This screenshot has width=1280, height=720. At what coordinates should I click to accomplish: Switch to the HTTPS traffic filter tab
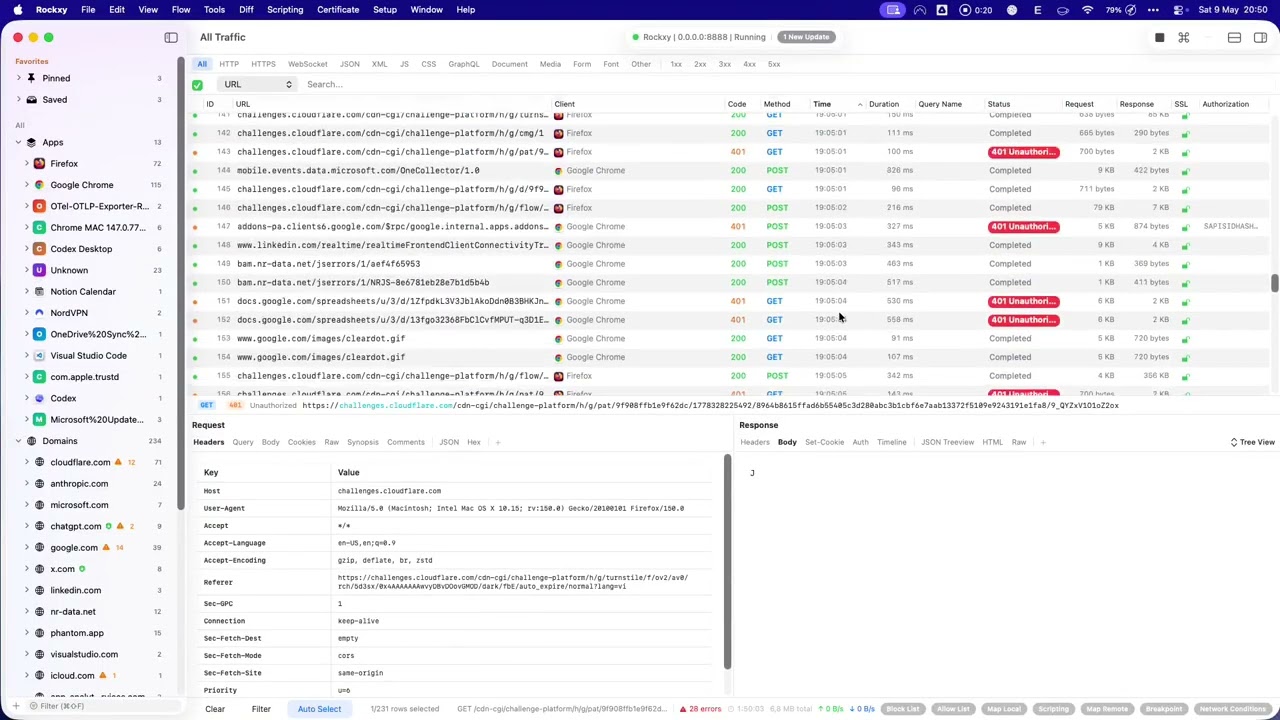264,64
